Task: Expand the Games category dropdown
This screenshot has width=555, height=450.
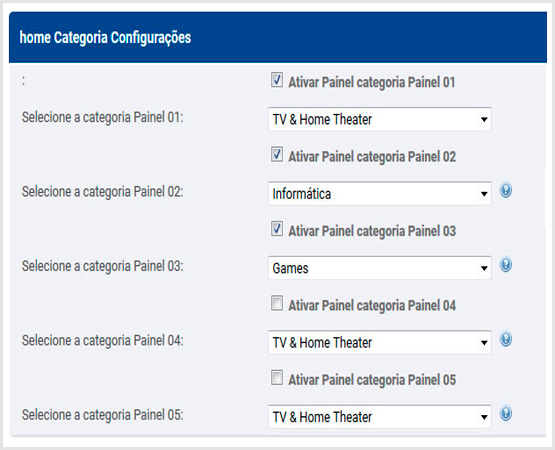Action: click(379, 268)
